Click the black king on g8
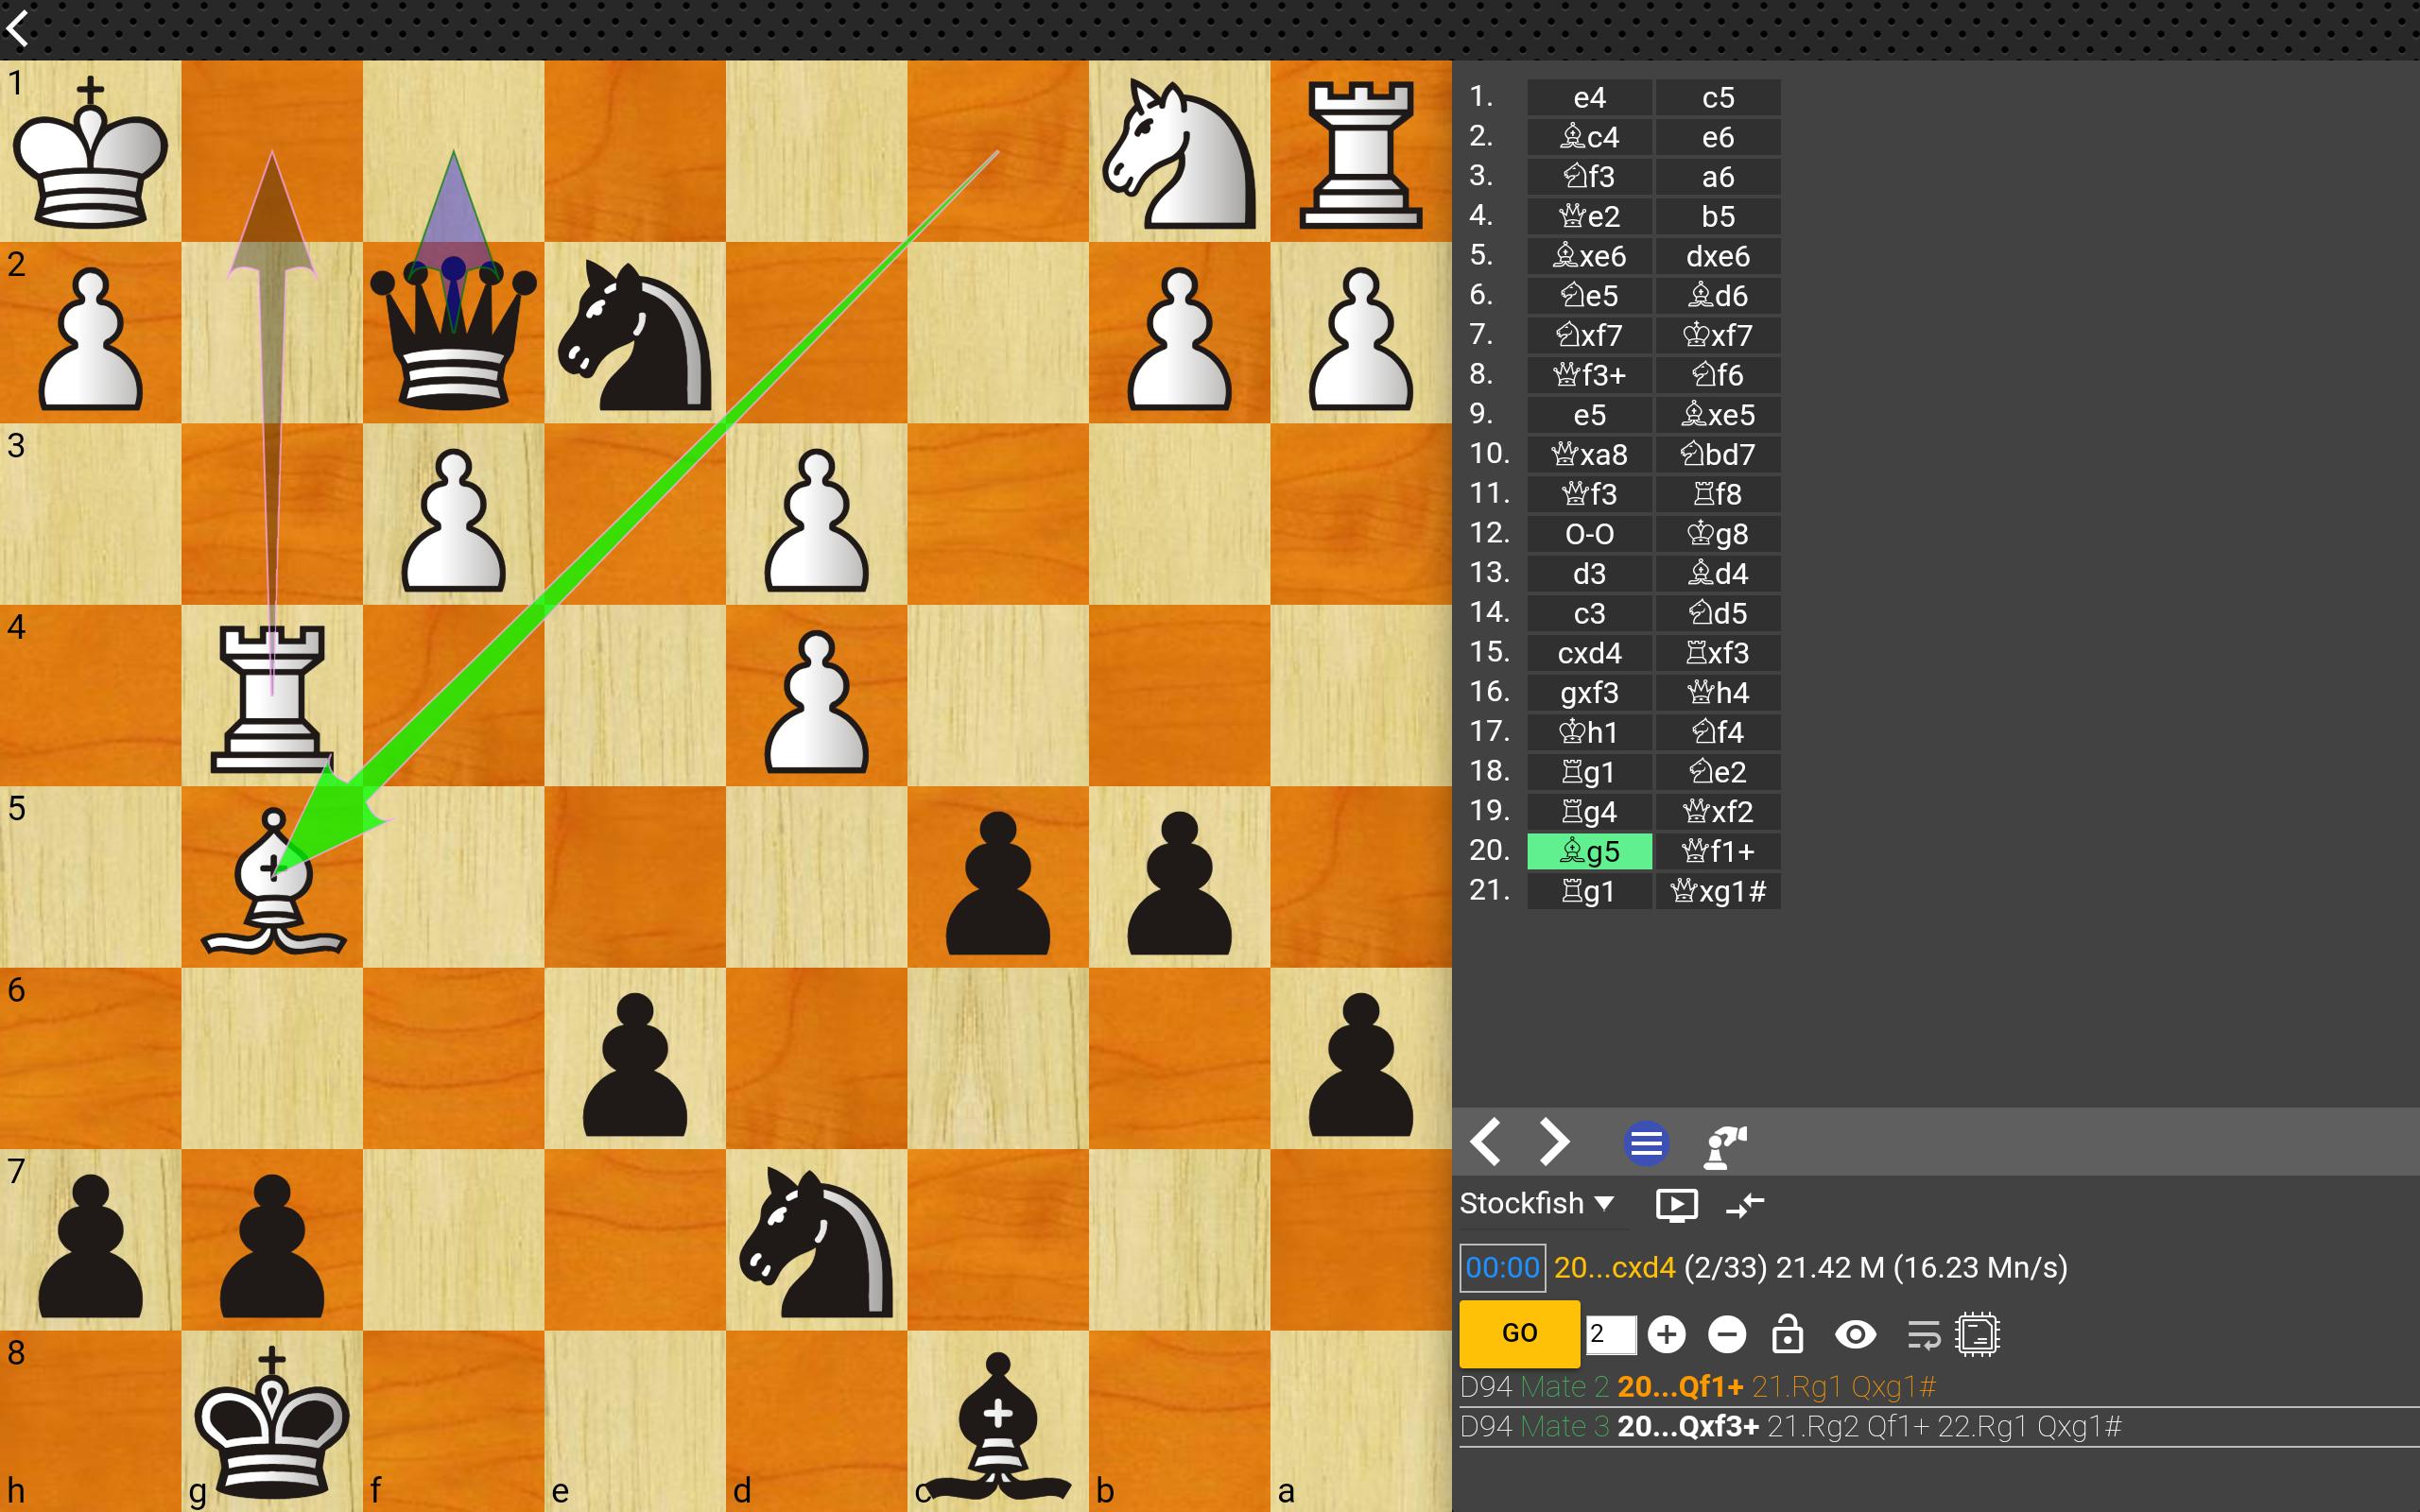This screenshot has height=1512, width=2420. click(x=271, y=1422)
